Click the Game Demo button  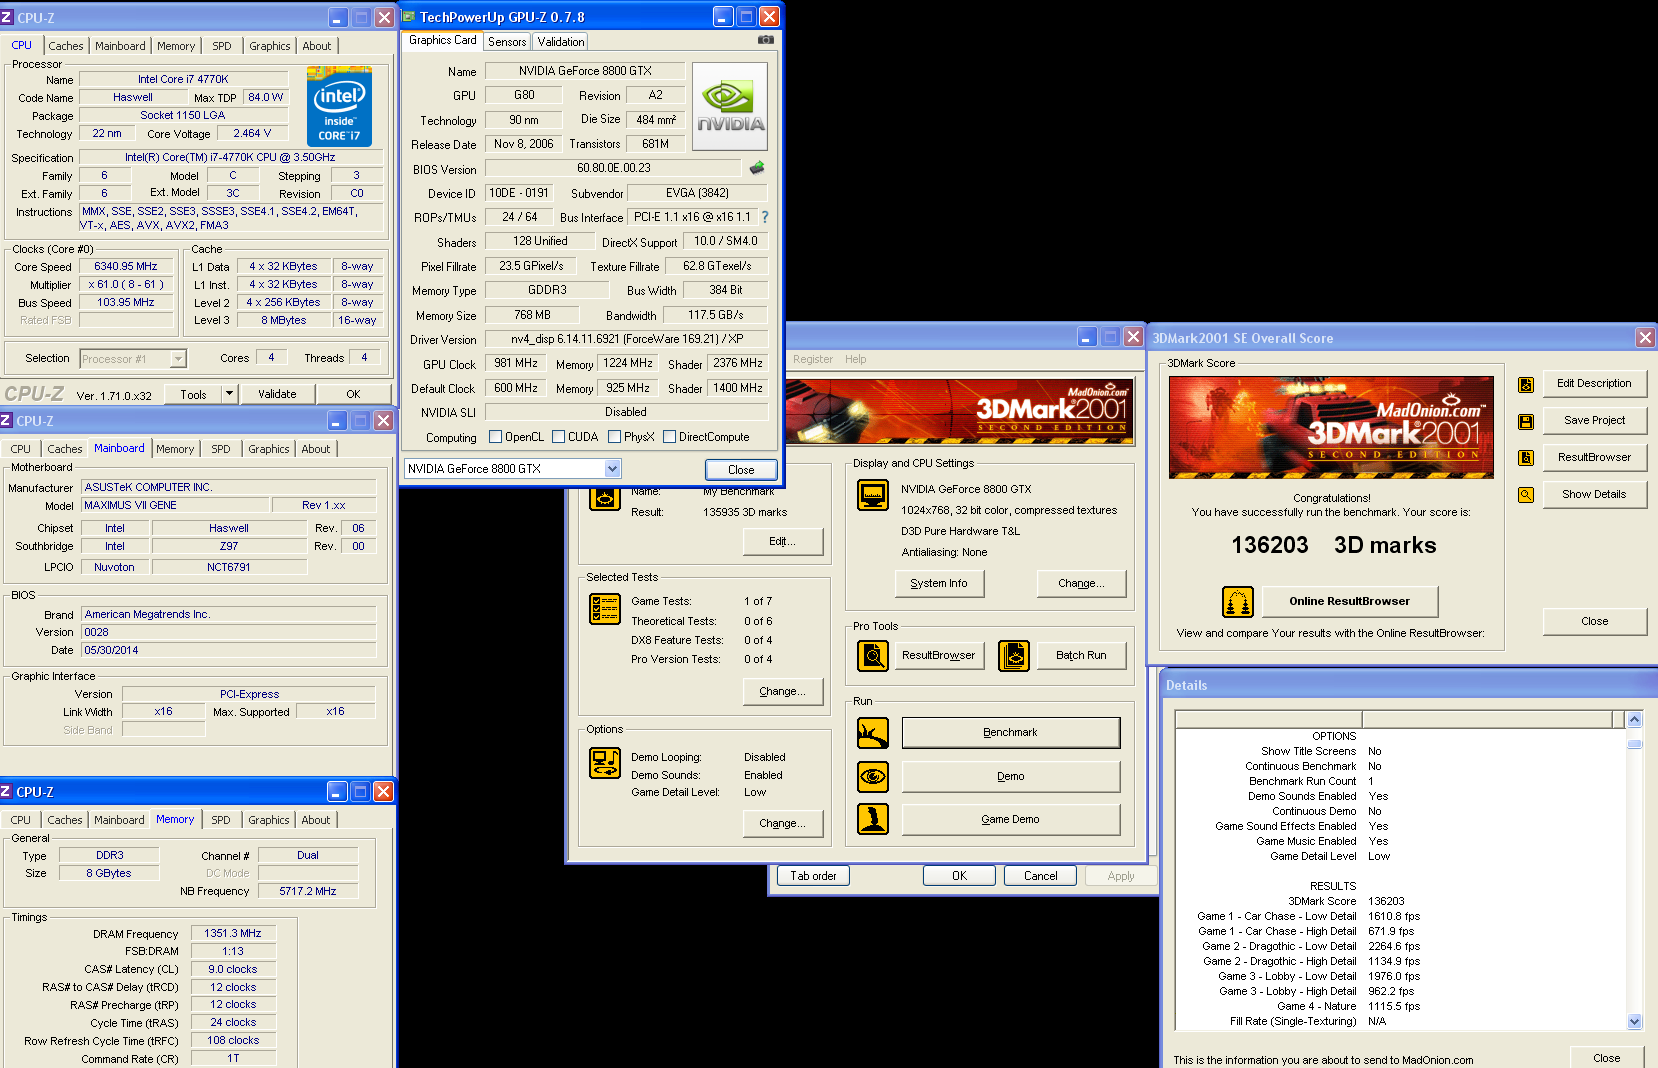[1011, 819]
